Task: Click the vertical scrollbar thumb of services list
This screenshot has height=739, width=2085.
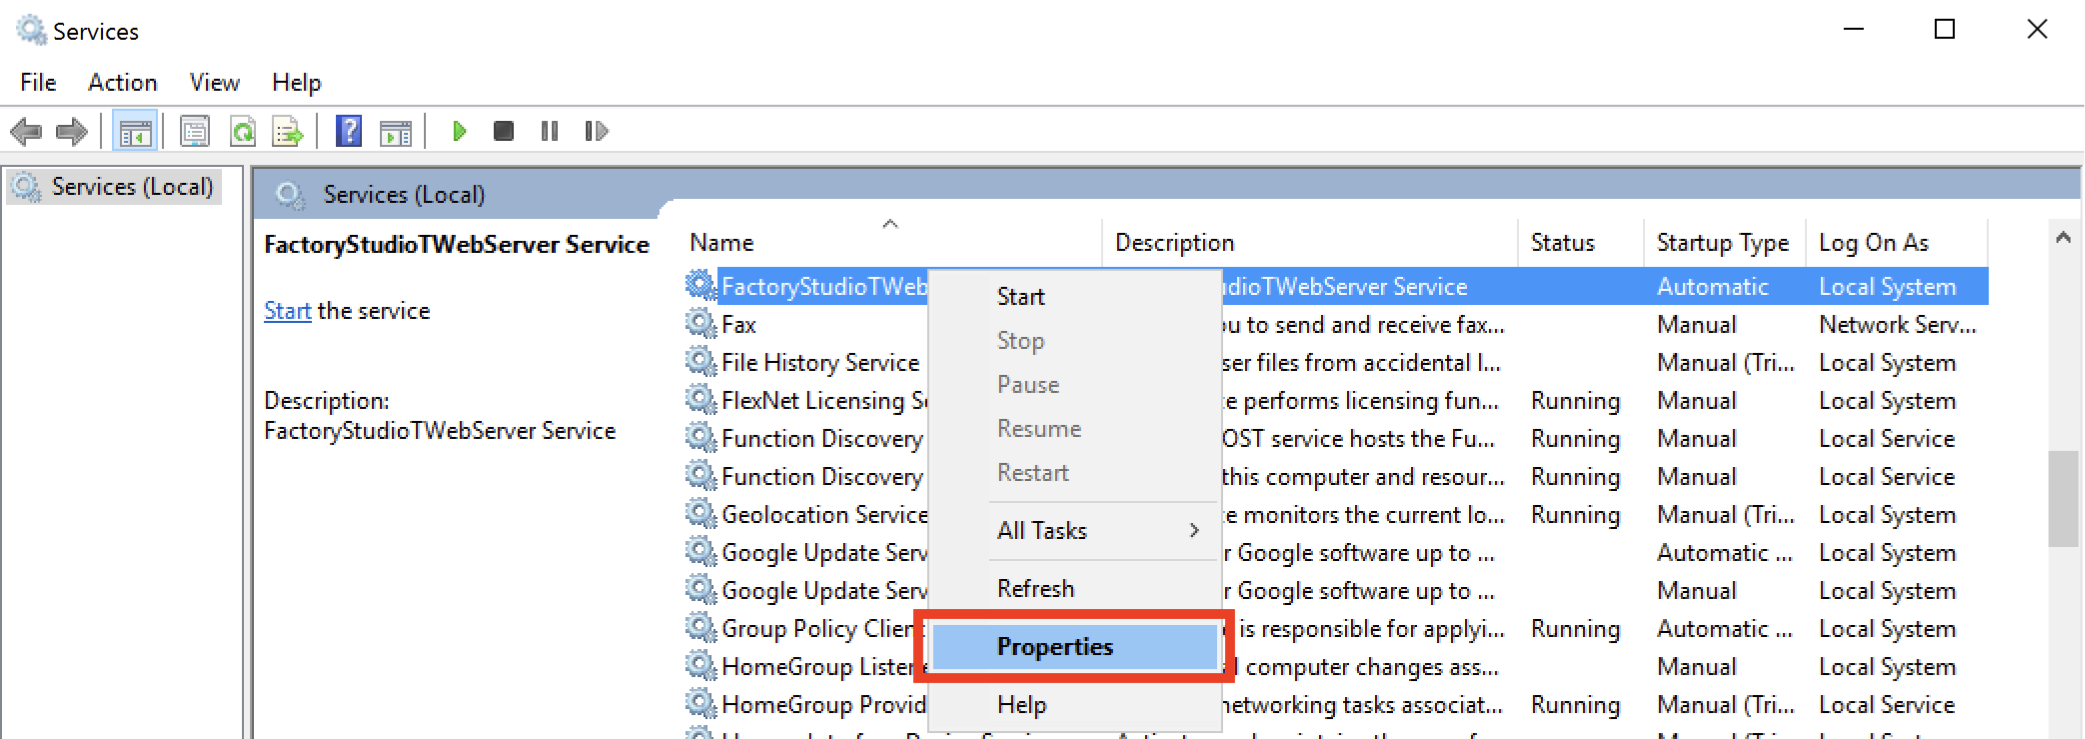Action: [2063, 499]
